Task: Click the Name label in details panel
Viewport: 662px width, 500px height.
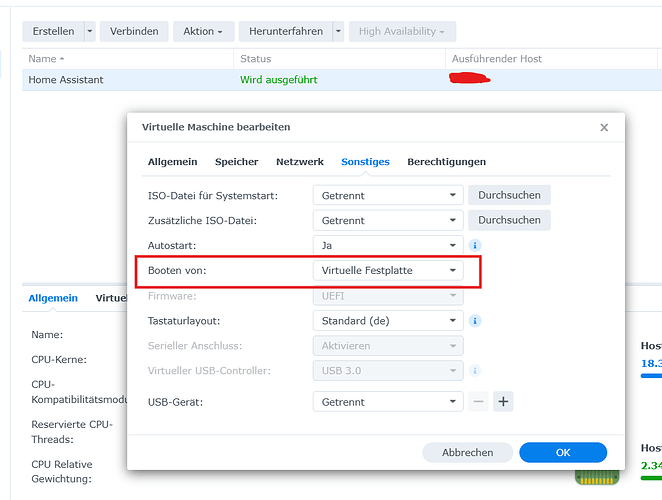Action: pos(47,335)
